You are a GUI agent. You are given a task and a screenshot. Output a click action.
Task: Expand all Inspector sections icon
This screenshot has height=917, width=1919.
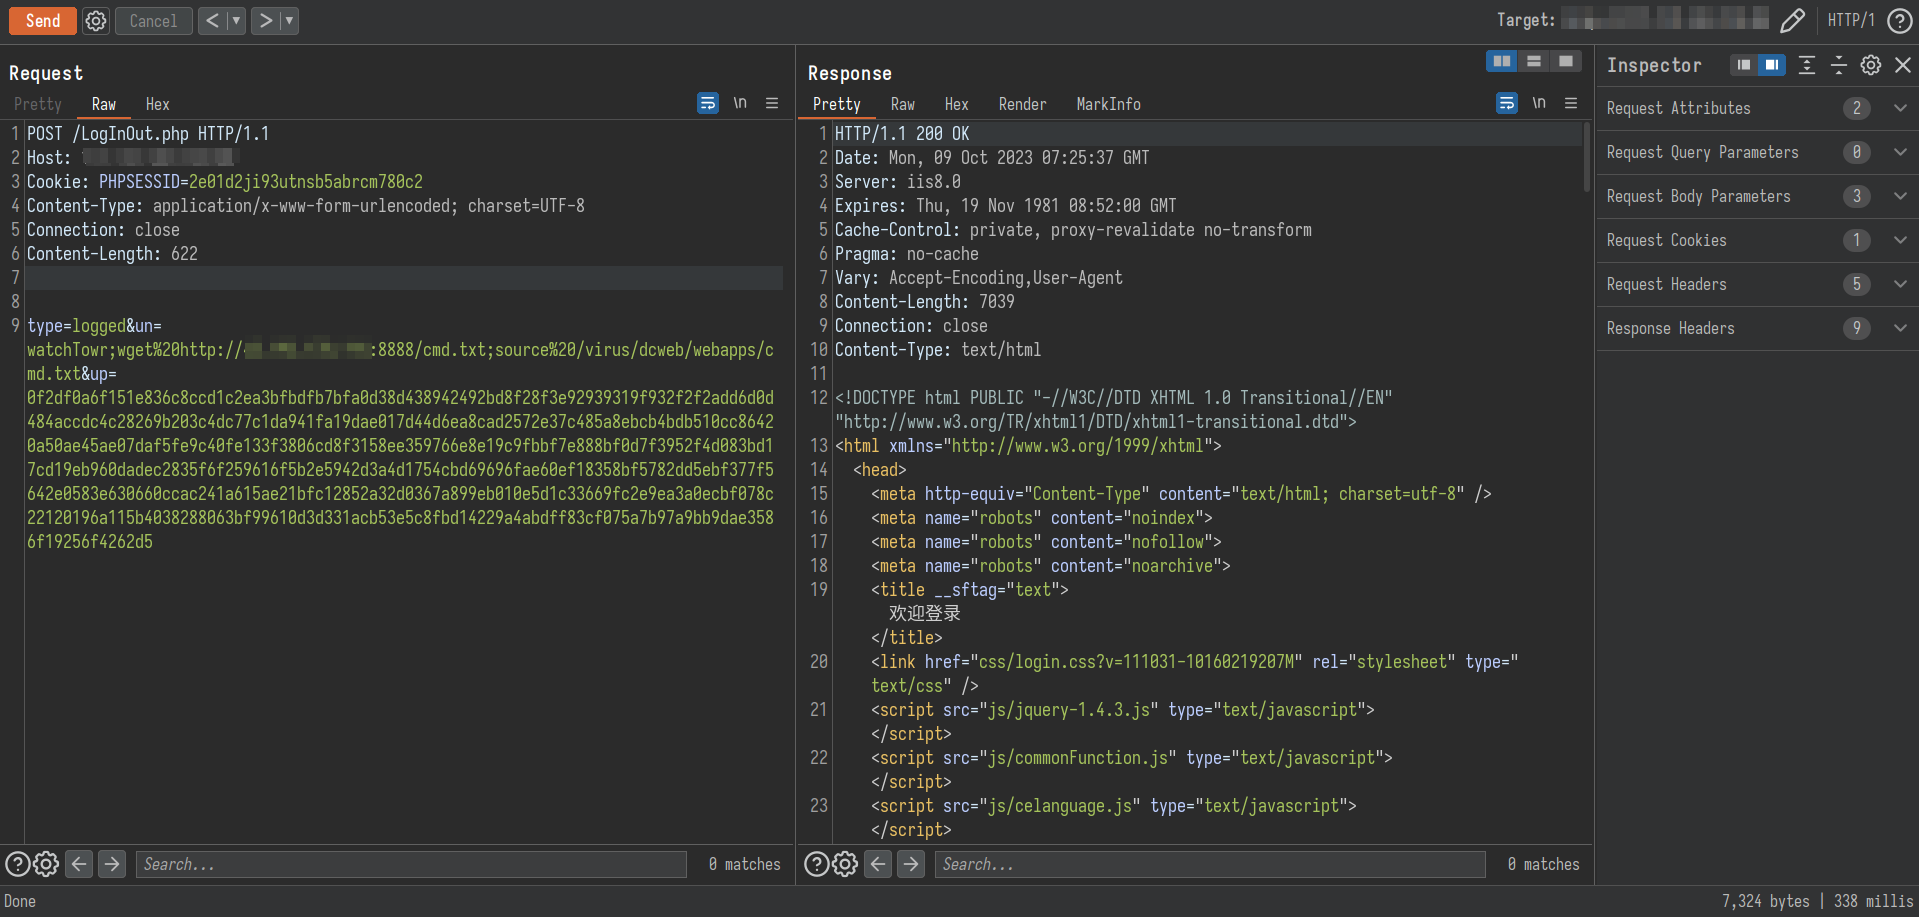[1807, 65]
